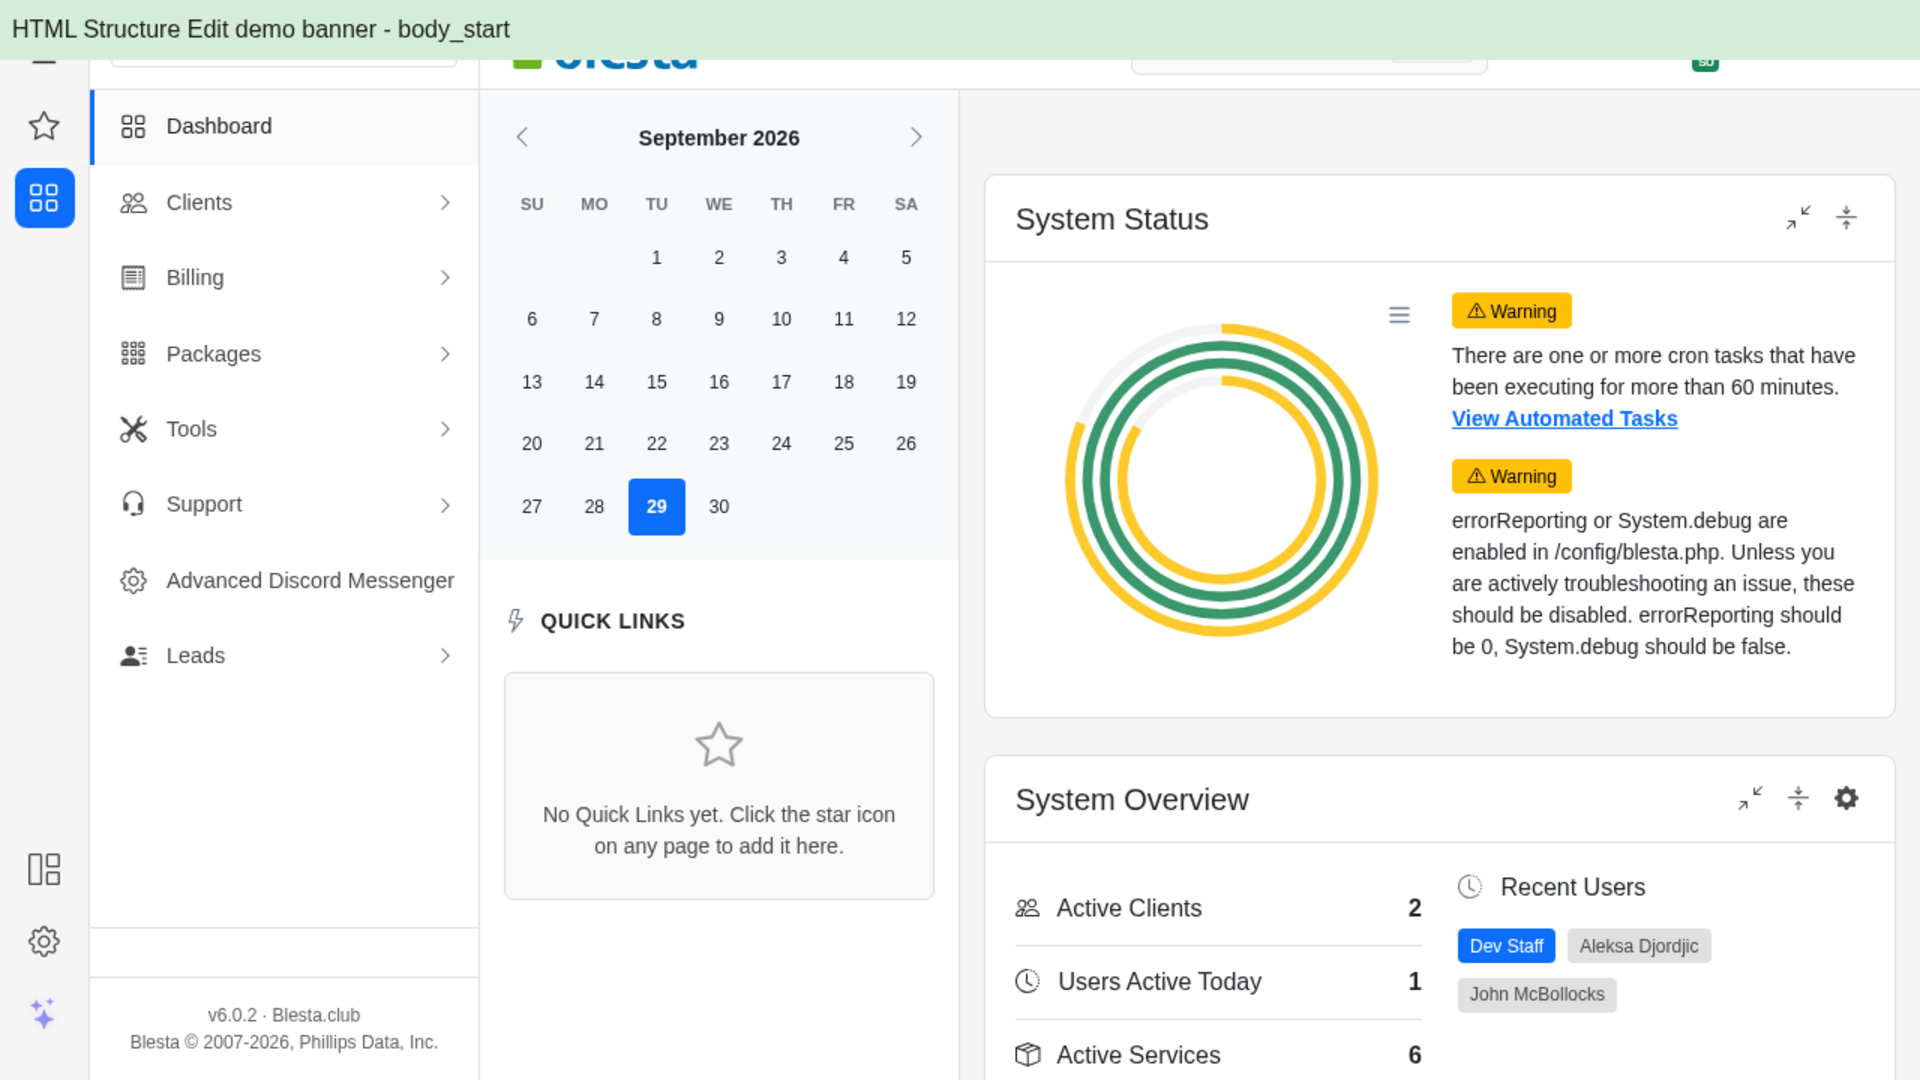This screenshot has height=1080, width=1920.
Task: Click the Active Services box icon
Action: point(1027,1055)
